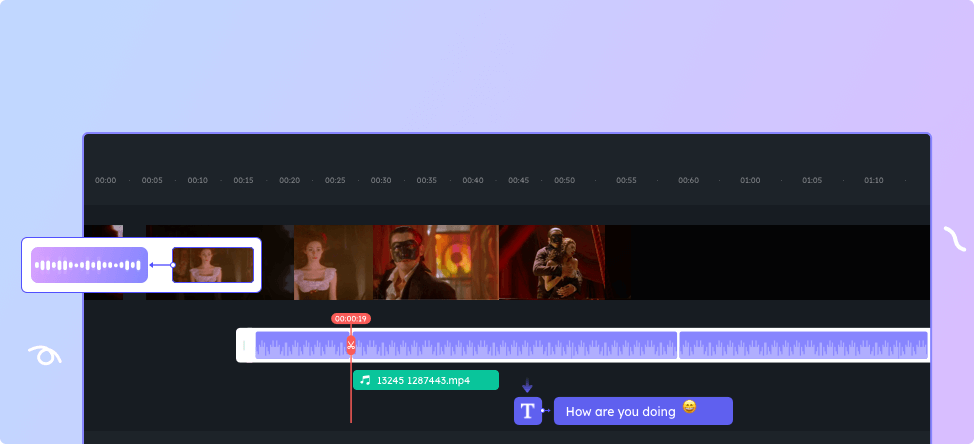The width and height of the screenshot is (974, 444).
Task: Click the audio waveform icon in callout
Action: (x=89, y=265)
